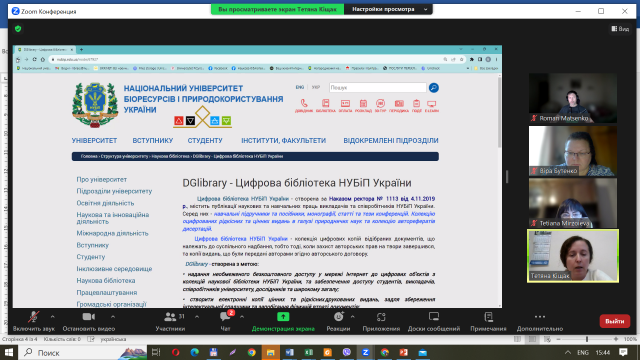
Task: Open Настройки просмотра dropdown
Action: 388,9
